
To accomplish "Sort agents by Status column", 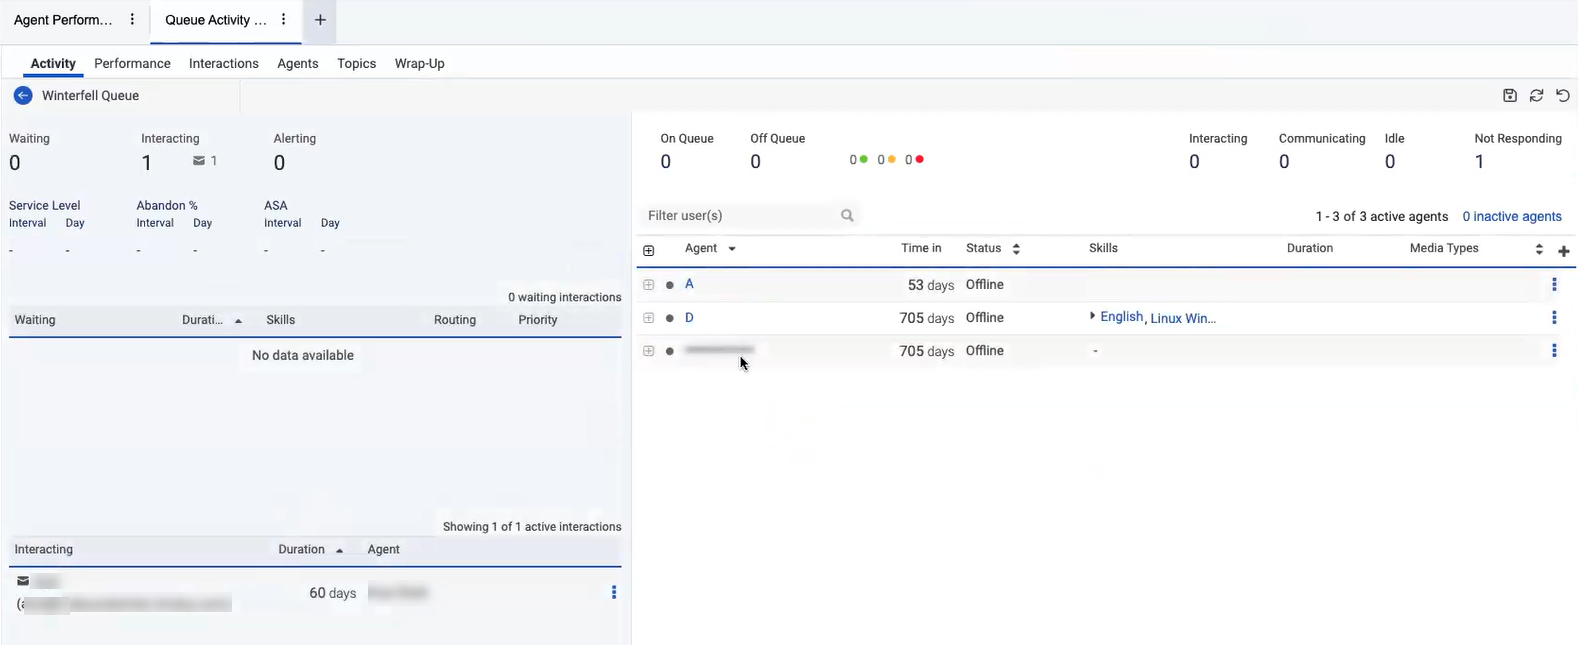I will [x=1016, y=249].
